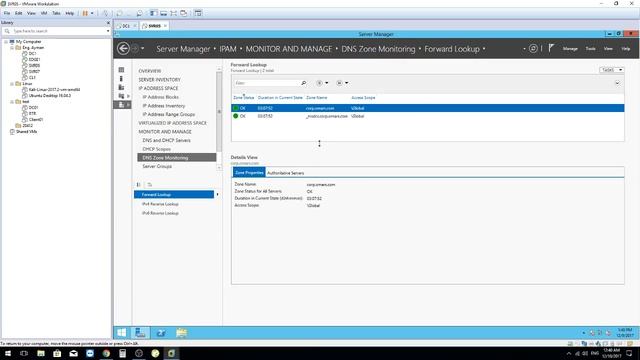The height and width of the screenshot is (360, 640).
Task: Open Server Manager Help menu
Action: click(625, 49)
